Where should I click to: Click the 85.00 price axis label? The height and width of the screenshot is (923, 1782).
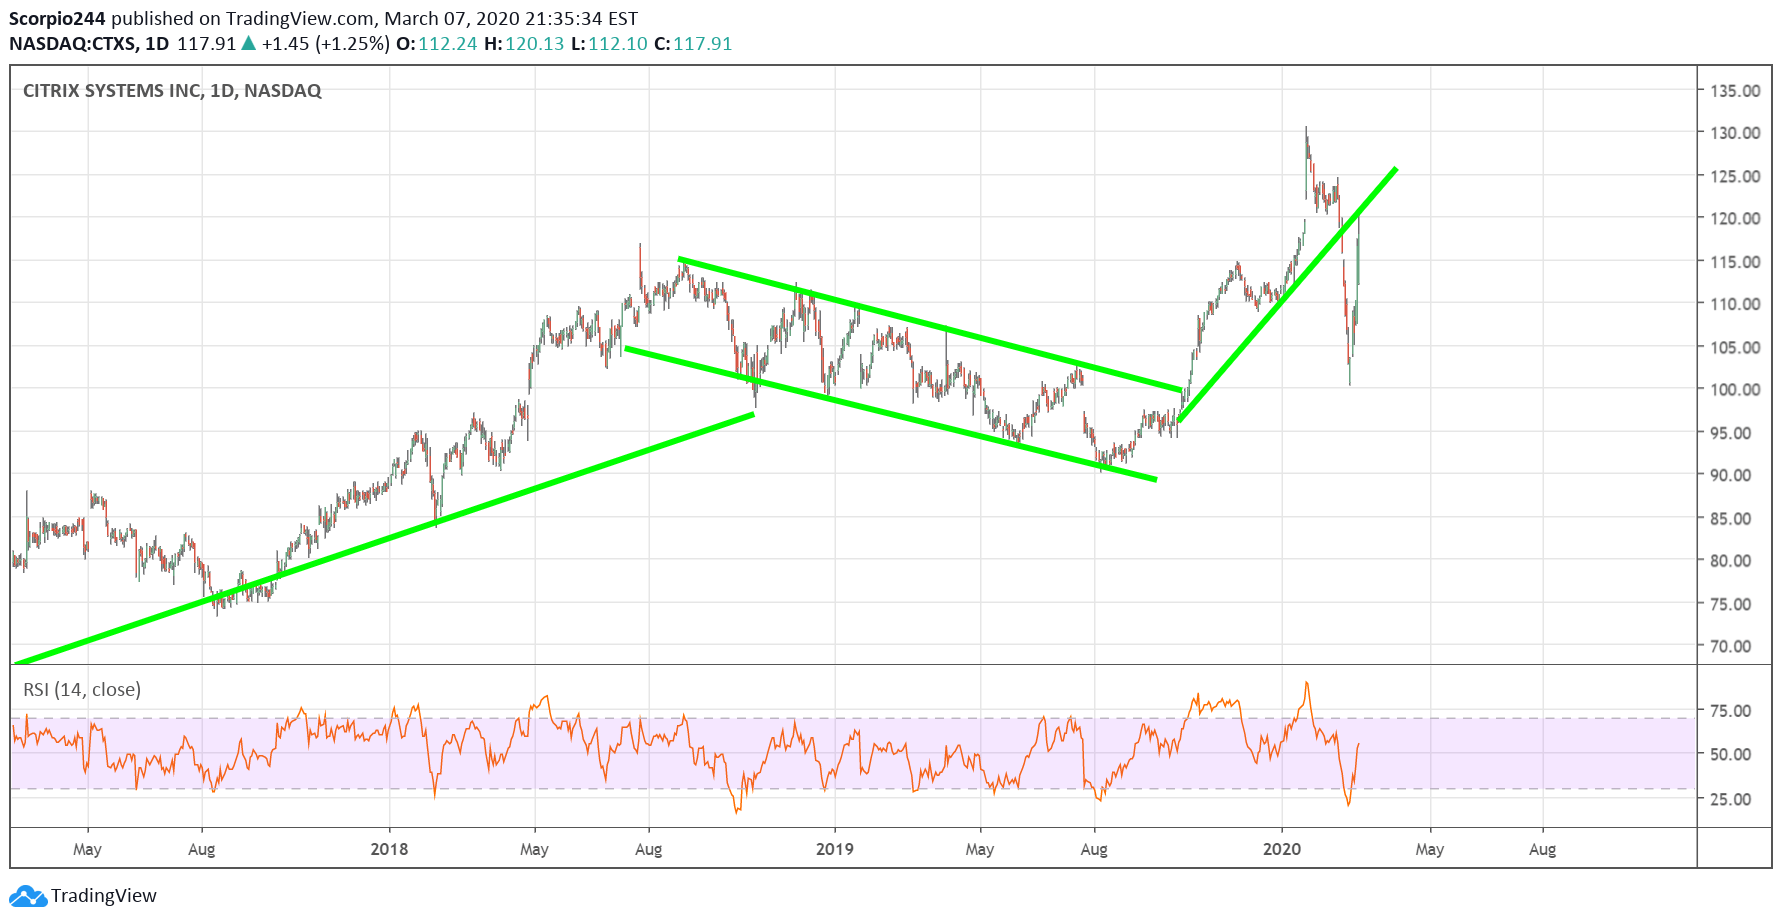tap(1731, 519)
